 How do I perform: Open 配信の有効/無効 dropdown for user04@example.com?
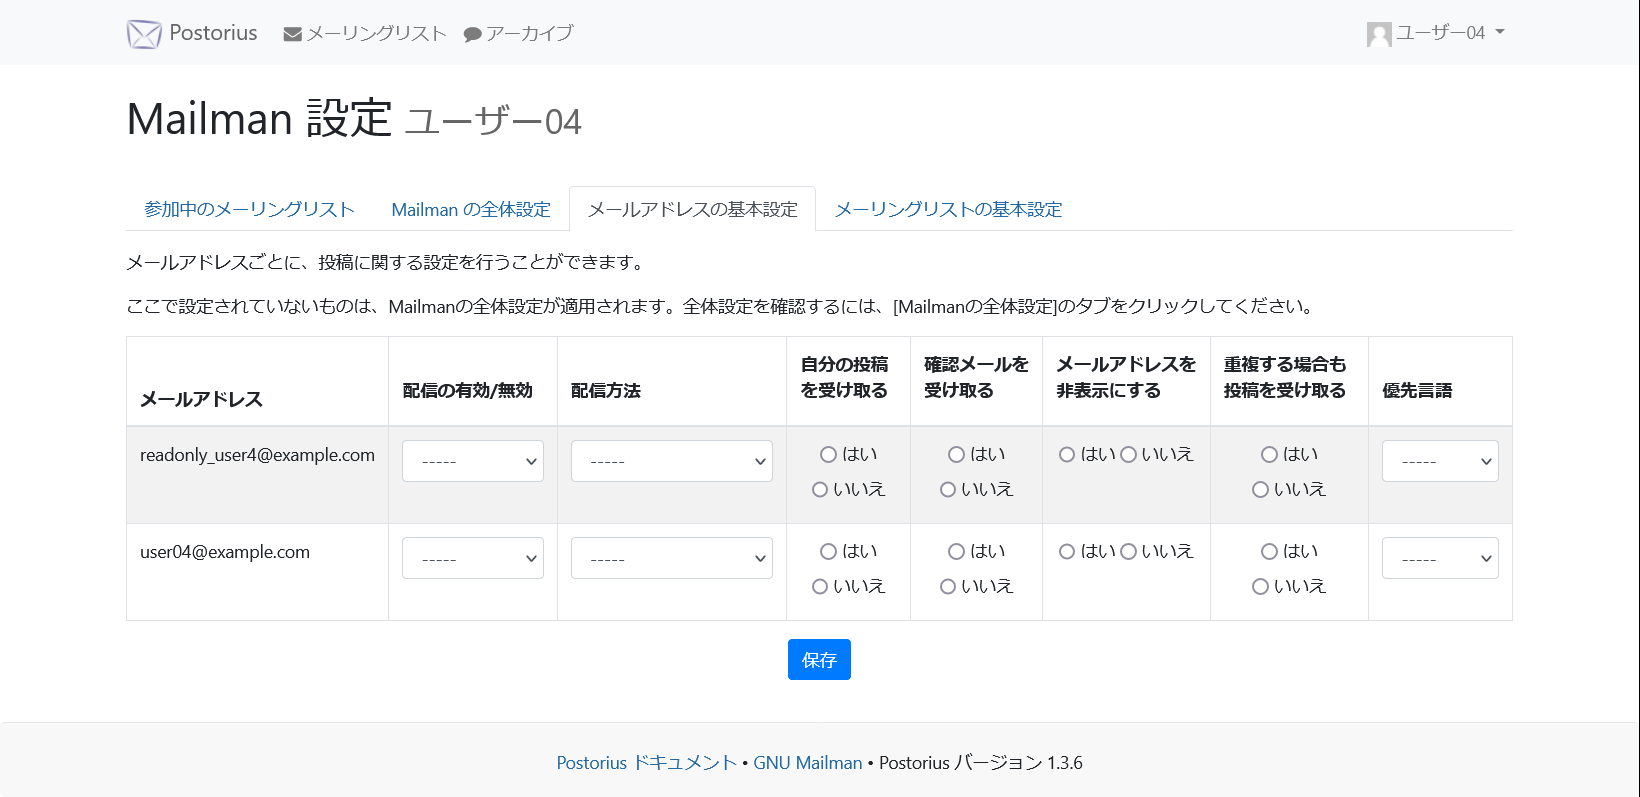(473, 558)
